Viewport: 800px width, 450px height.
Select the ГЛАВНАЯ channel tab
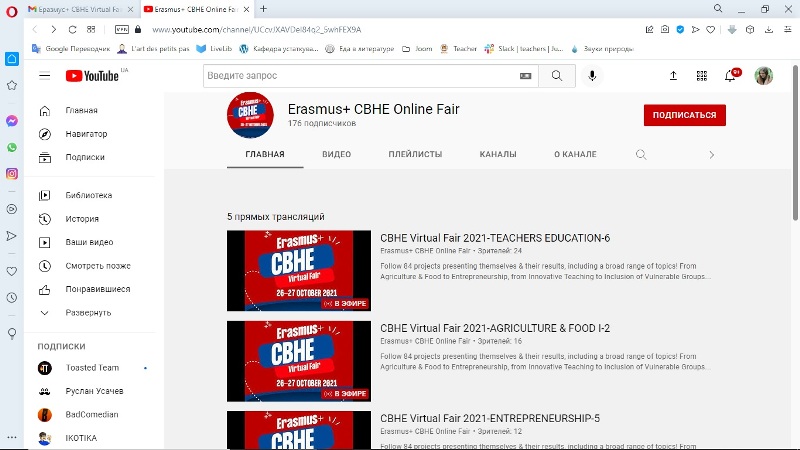coord(265,154)
